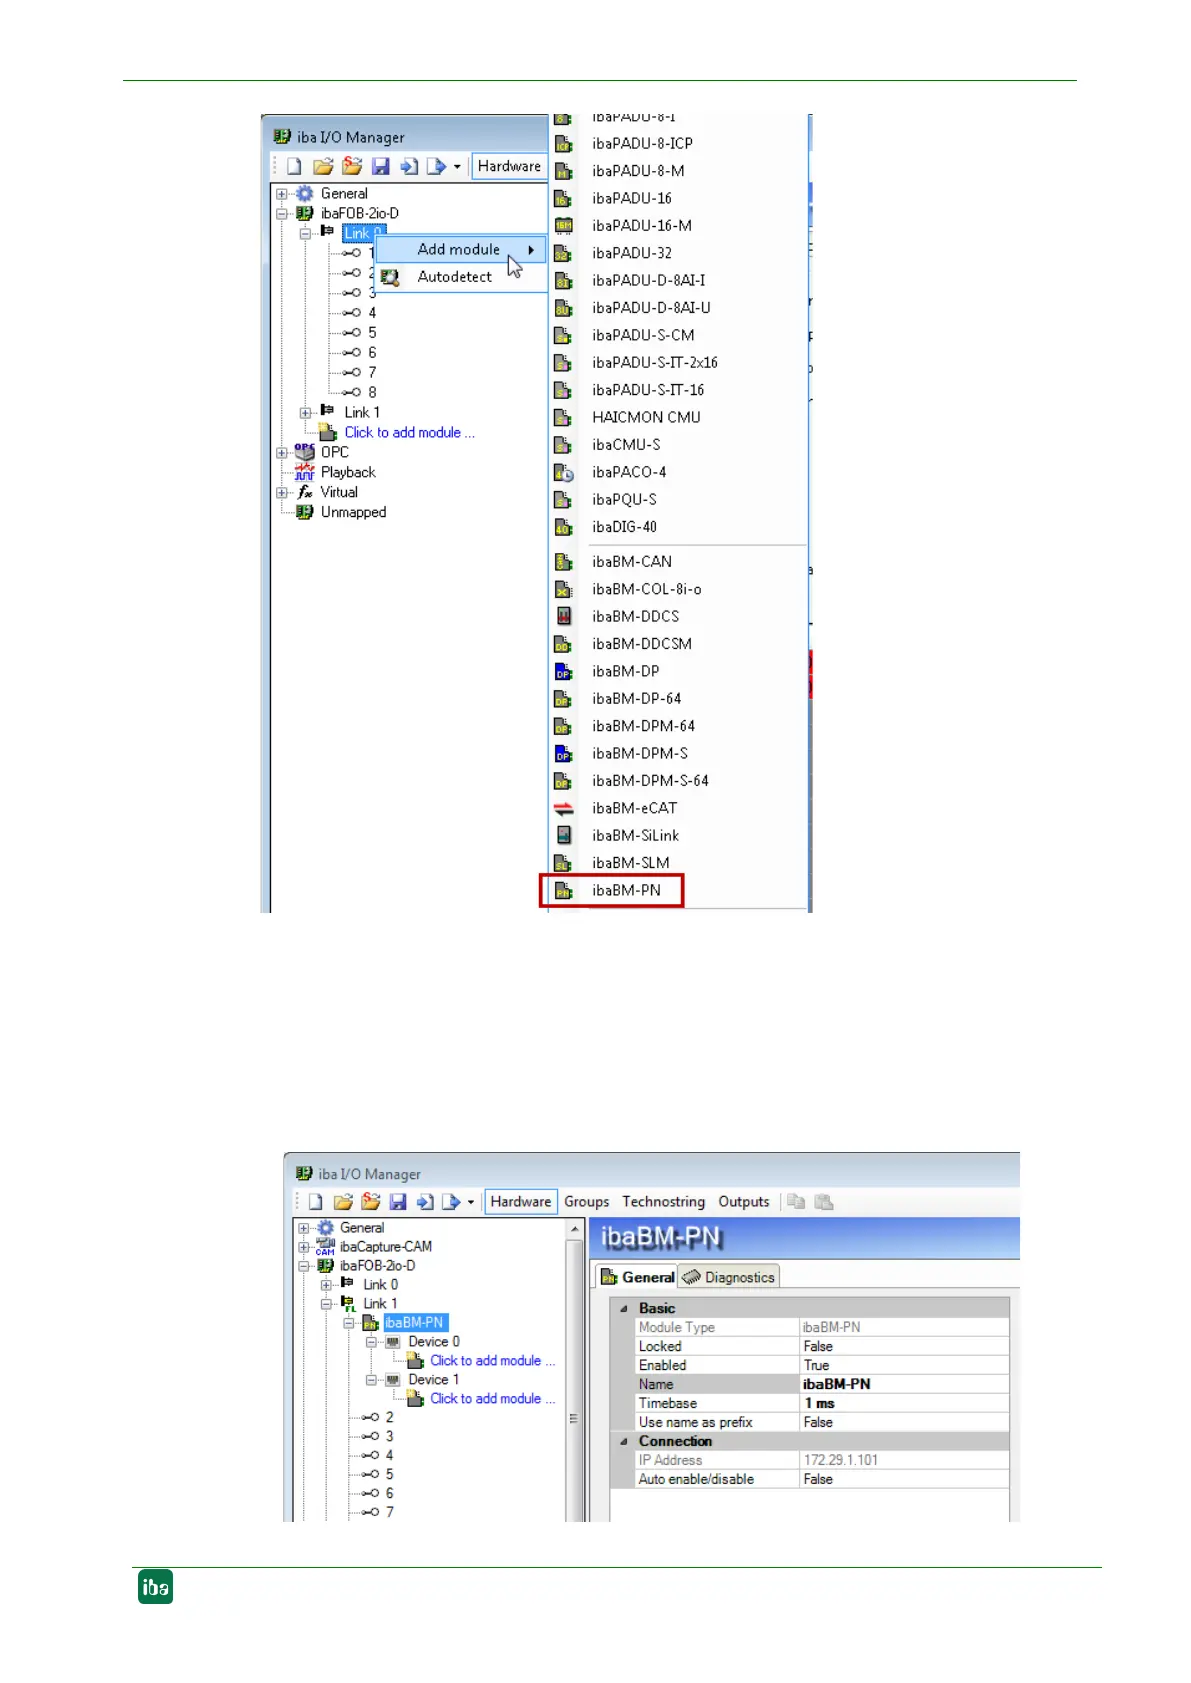Click the OPC node icon in the tree

(x=304, y=452)
